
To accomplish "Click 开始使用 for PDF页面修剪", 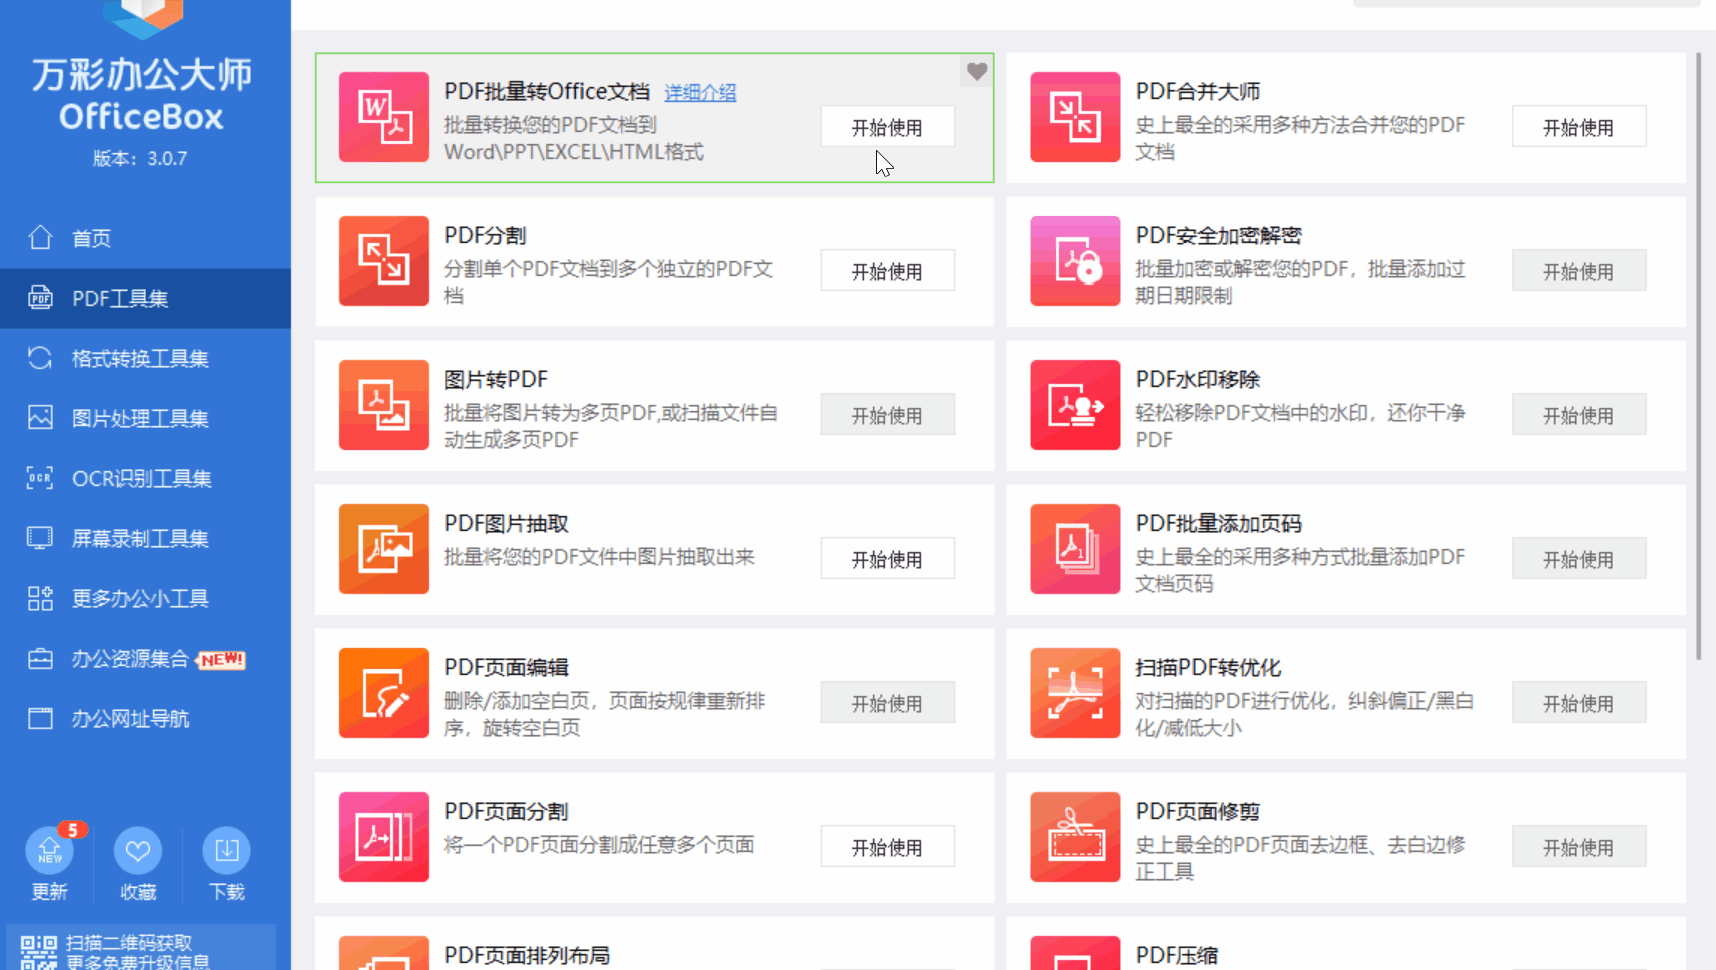I will [x=1578, y=847].
